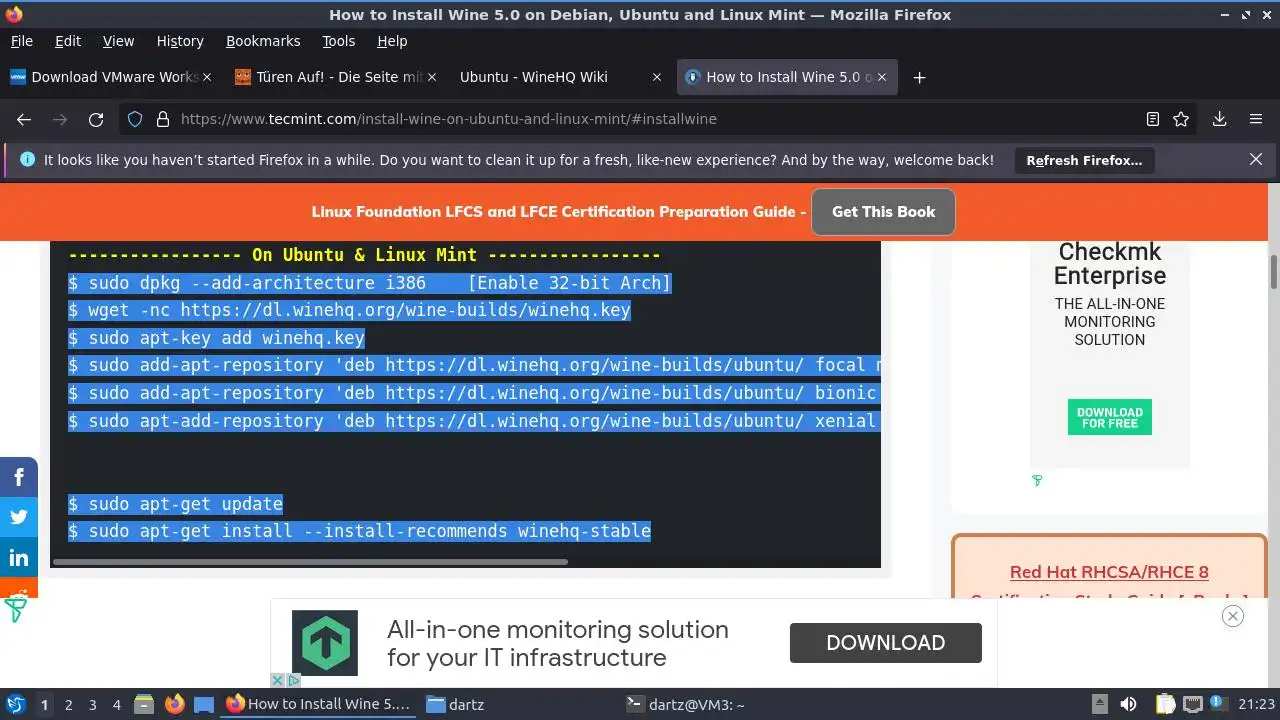Switch to workspace 4
Viewport: 1280px width, 720px height.
click(116, 704)
